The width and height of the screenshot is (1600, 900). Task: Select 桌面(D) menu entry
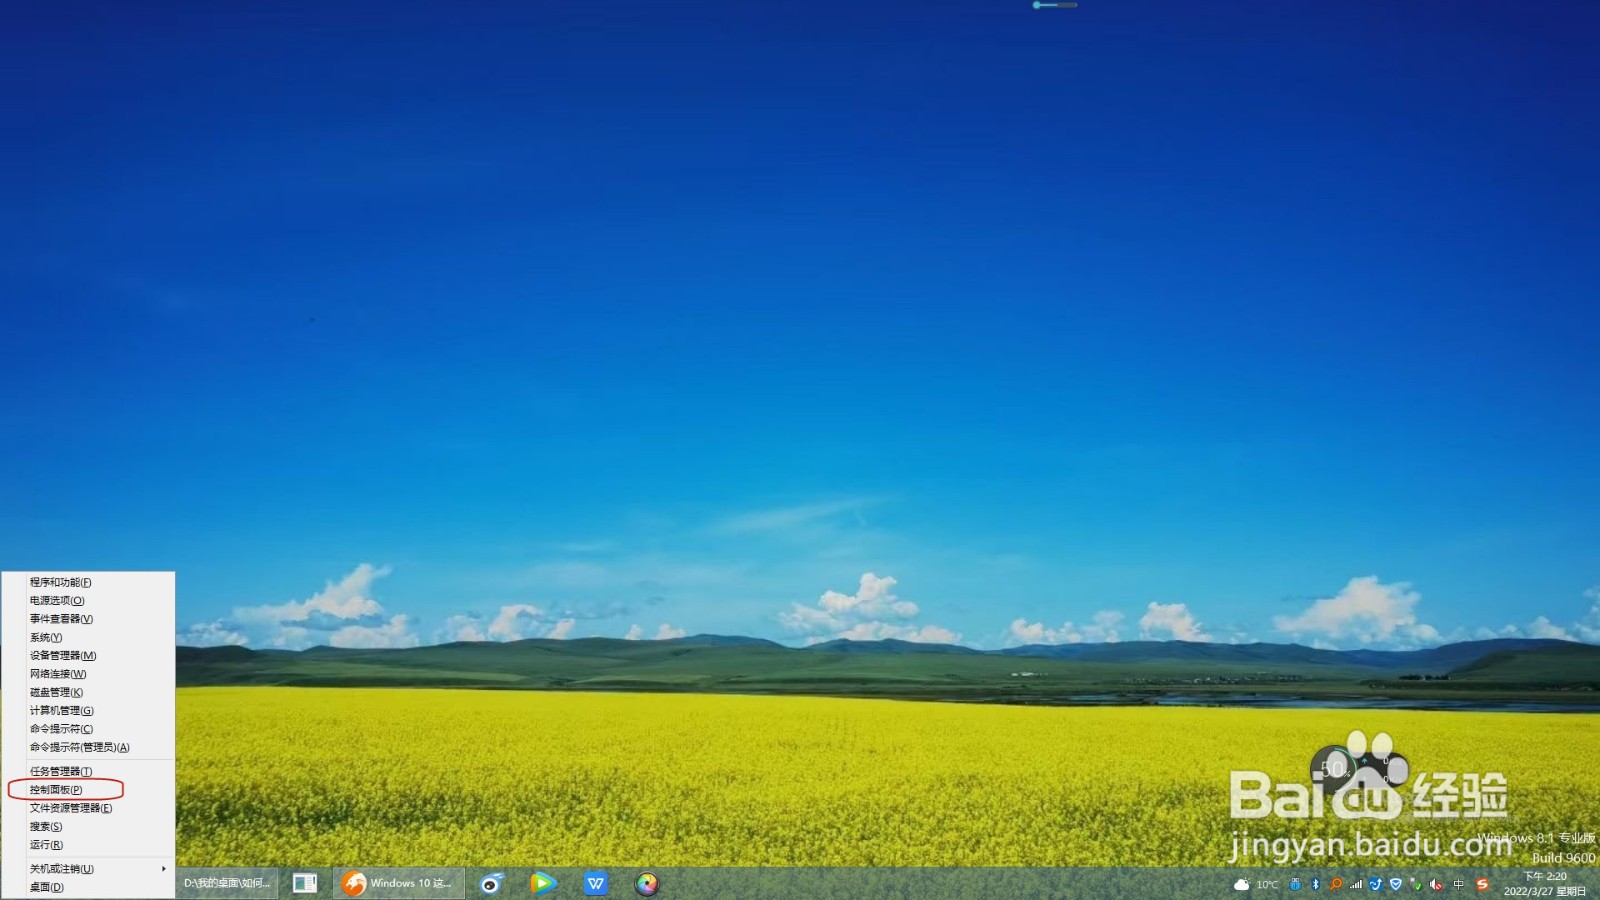point(88,887)
